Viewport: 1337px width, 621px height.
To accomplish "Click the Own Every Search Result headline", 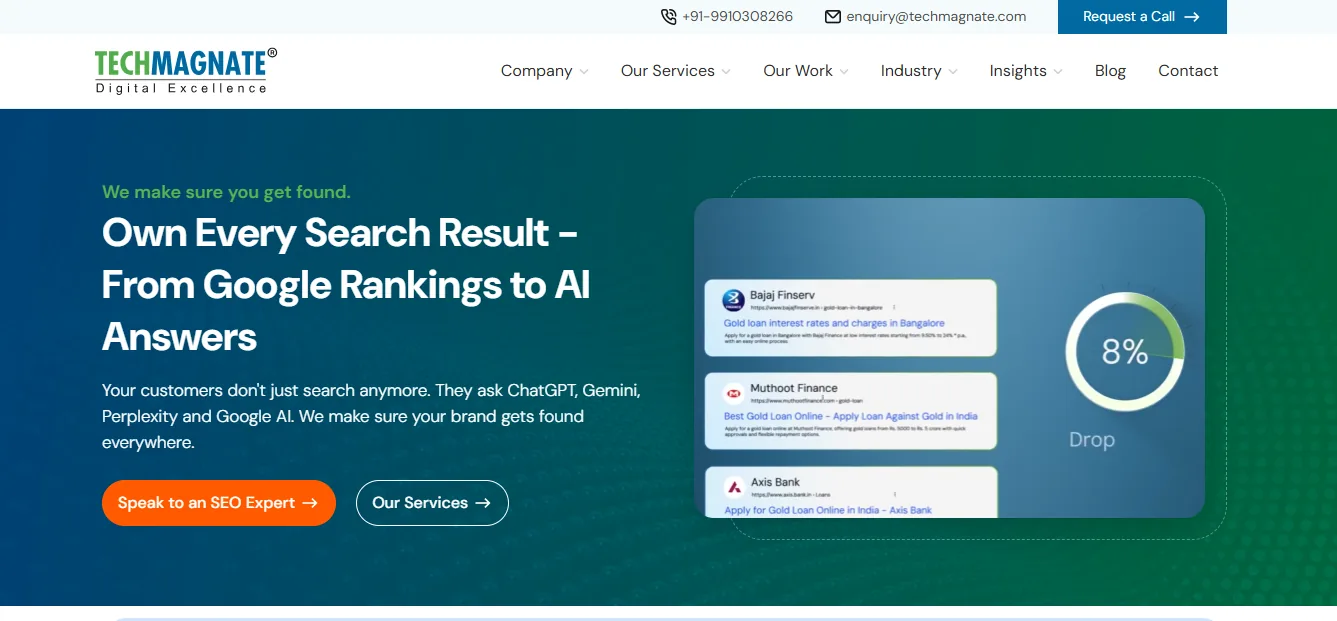I will [x=346, y=285].
